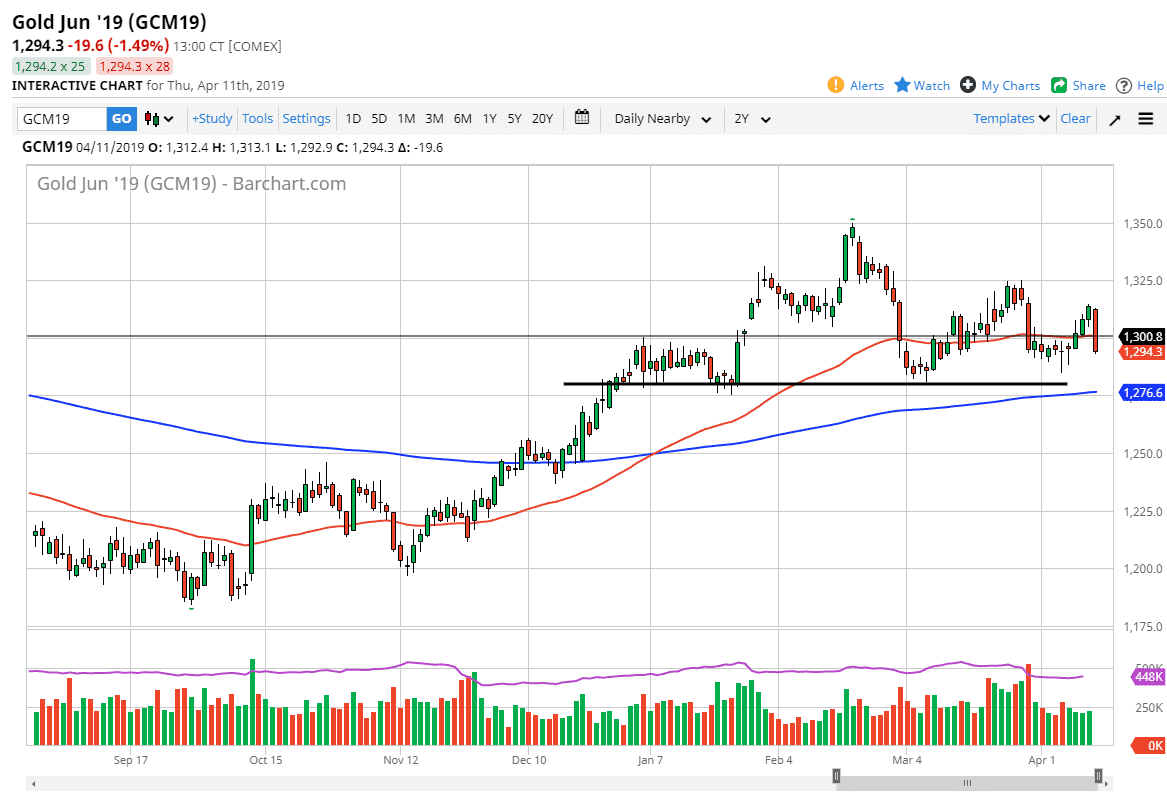Open the calendar date range picker
Viewport: 1167px width, 792px height.
(x=582, y=118)
